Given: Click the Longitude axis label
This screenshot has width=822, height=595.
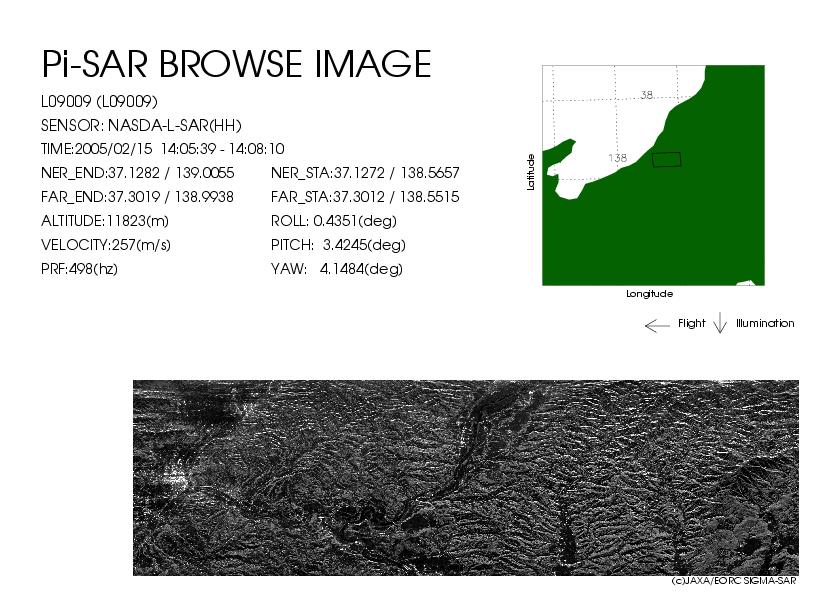Looking at the screenshot, I should tap(650, 294).
